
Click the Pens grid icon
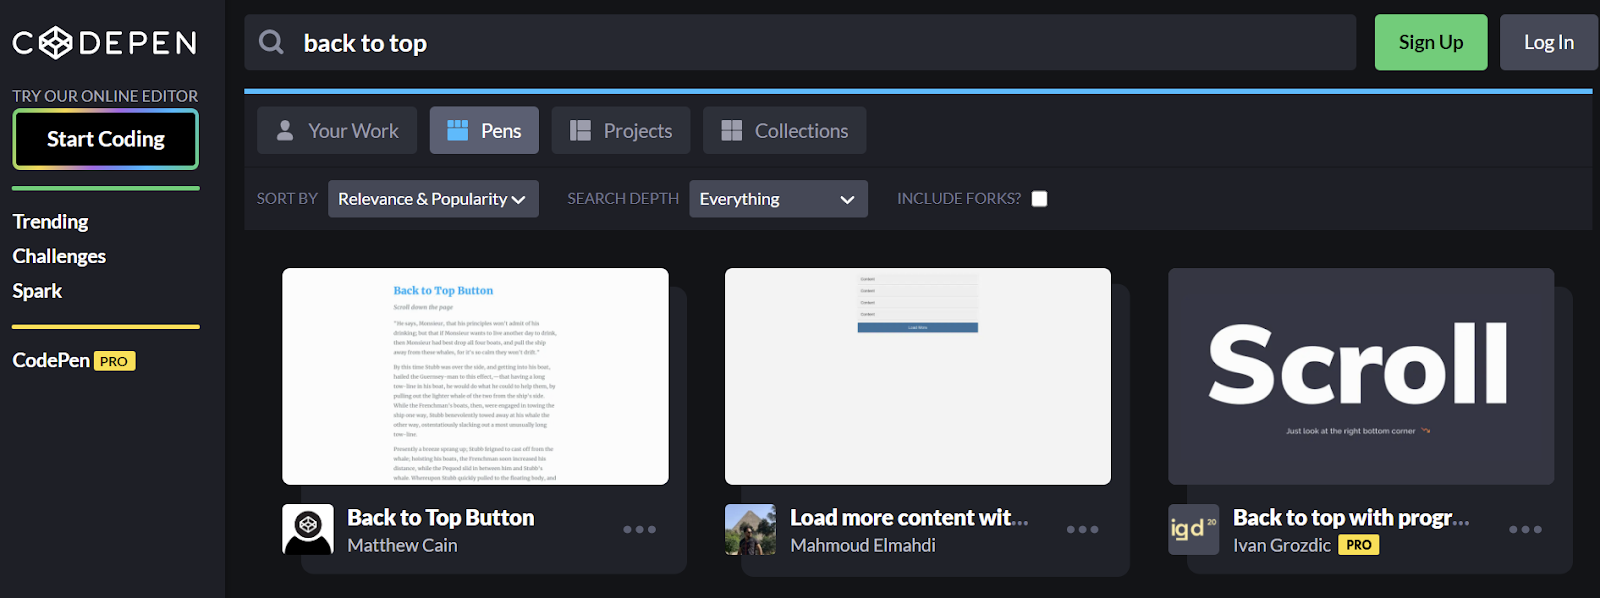pos(457,130)
